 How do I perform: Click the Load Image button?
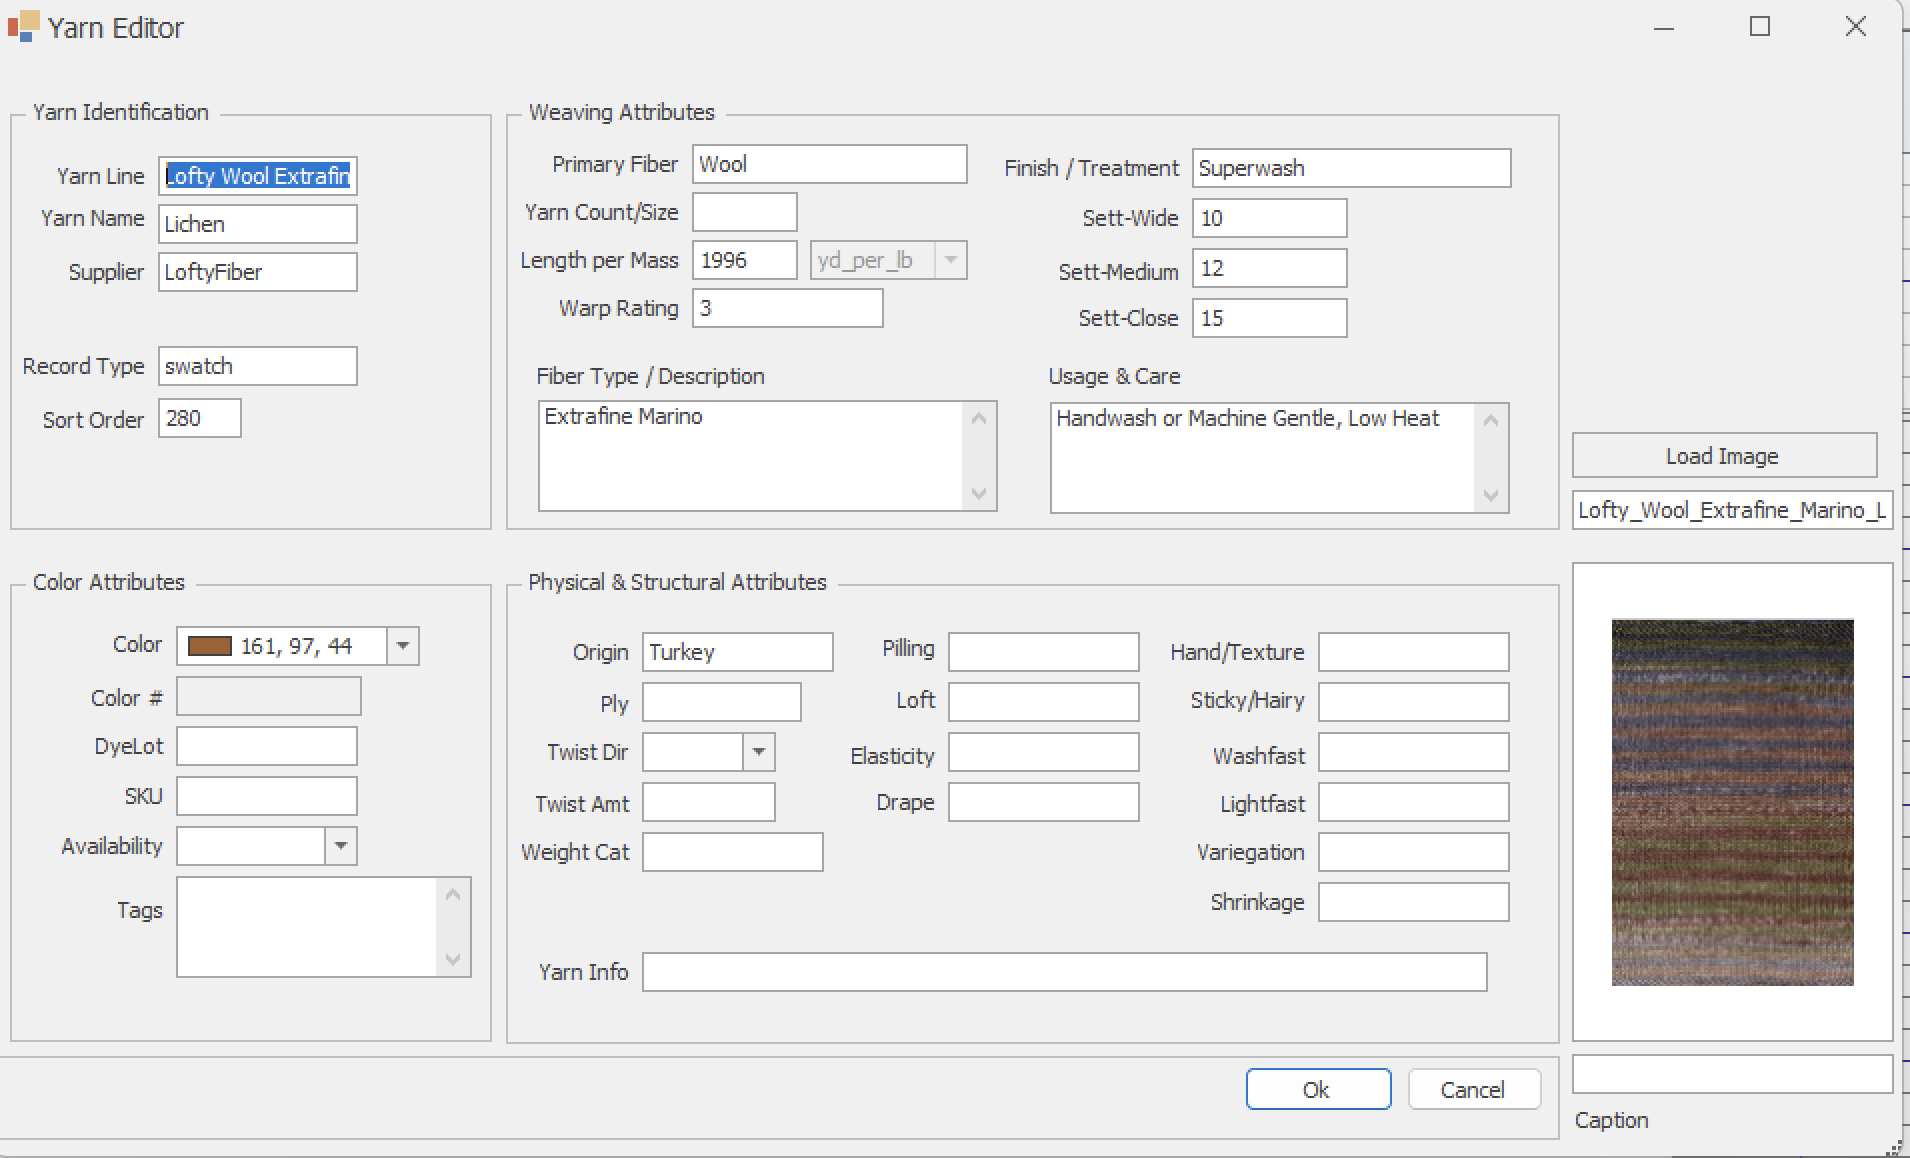point(1723,456)
